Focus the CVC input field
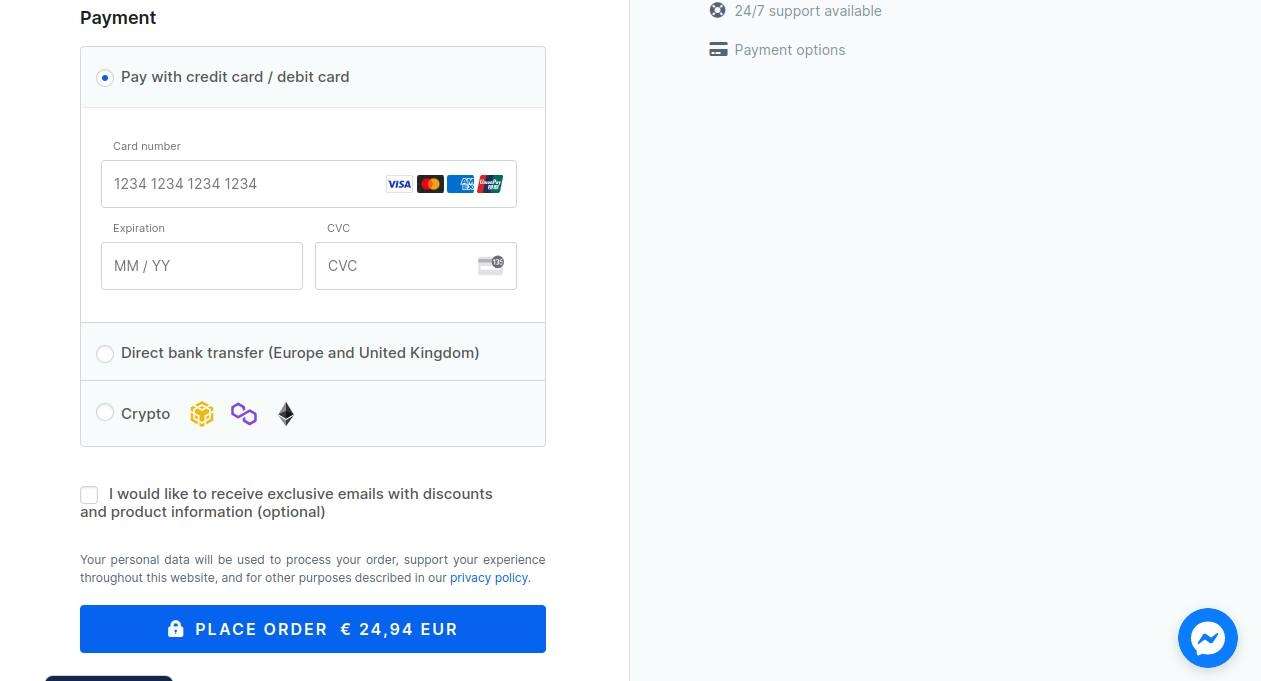 tap(416, 266)
